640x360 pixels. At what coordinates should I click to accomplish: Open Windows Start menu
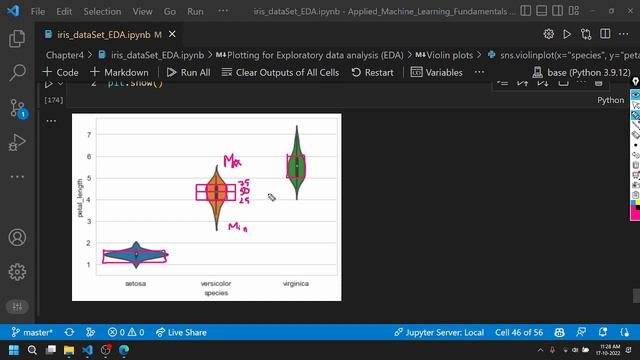click(14, 350)
